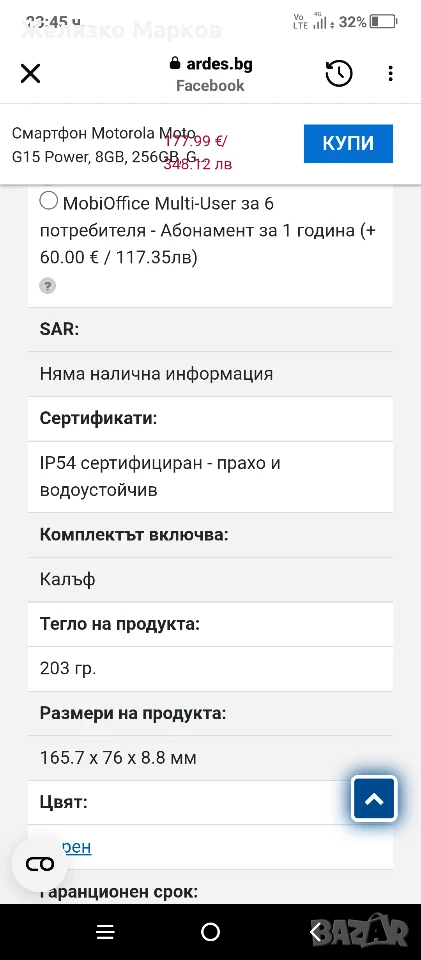The image size is (421, 960).
Task: Close the in-app browser with X
Action: [x=30, y=74]
